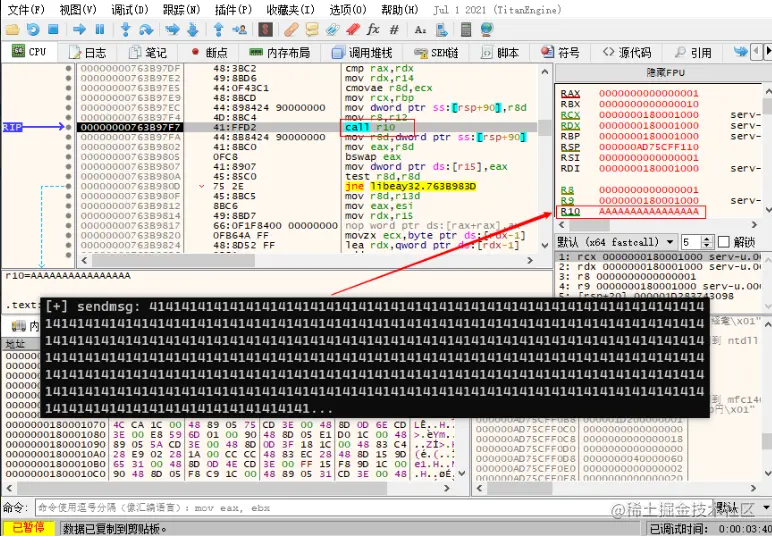Click the Stop debugging square icon
The width and height of the screenshot is (772, 536).
click(53, 30)
